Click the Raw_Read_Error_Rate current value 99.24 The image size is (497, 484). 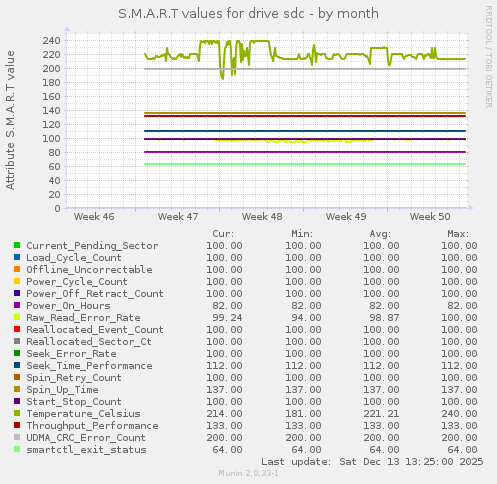tap(227, 318)
